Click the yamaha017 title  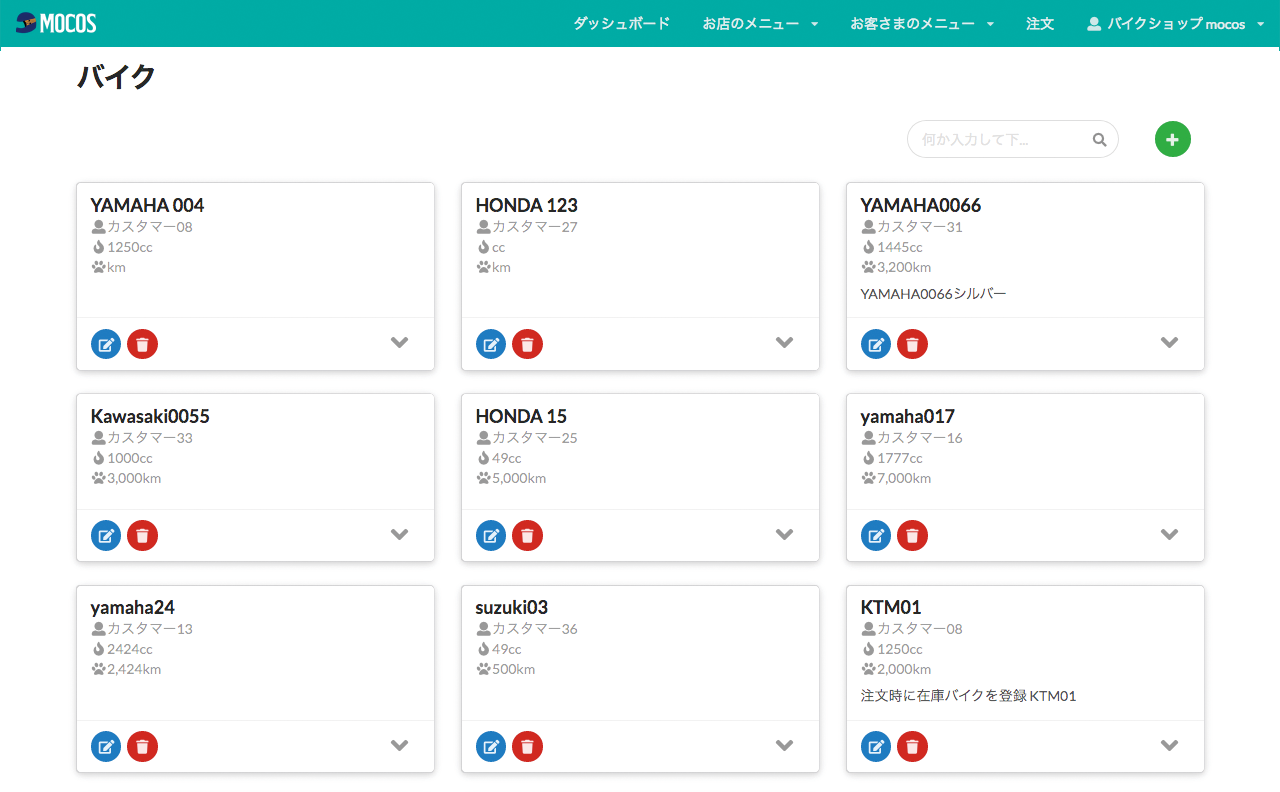click(908, 416)
